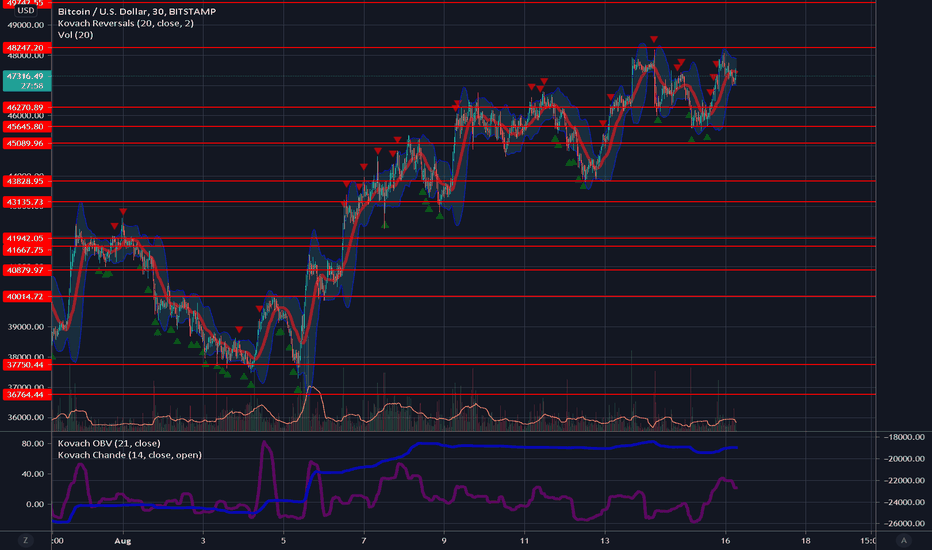The image size is (932, 550).
Task: Click the Aug label on time axis
Action: click(x=122, y=541)
